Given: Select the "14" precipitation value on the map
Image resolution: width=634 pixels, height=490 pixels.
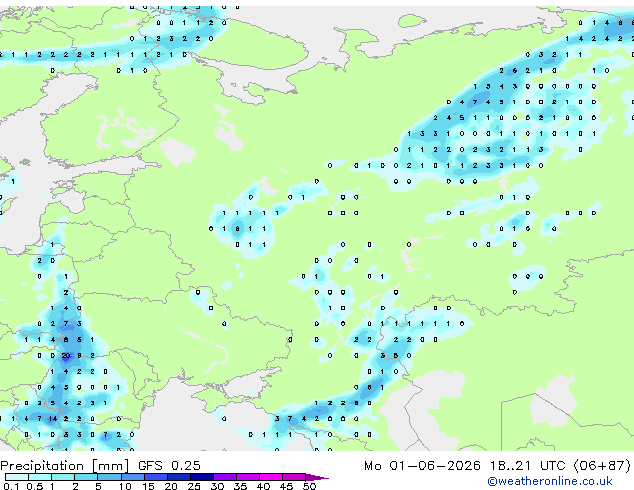Looking at the screenshot, I should click(53, 419).
